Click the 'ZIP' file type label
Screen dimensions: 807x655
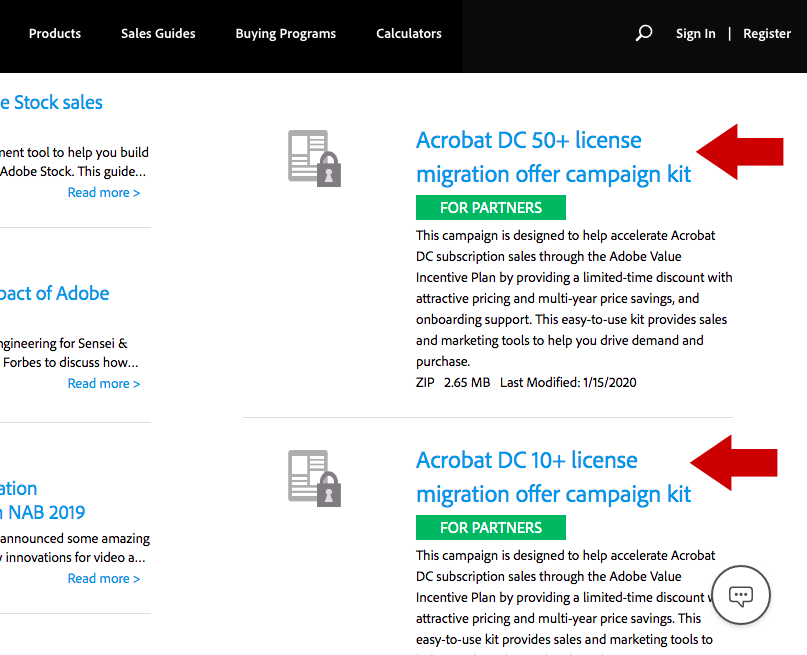click(425, 382)
